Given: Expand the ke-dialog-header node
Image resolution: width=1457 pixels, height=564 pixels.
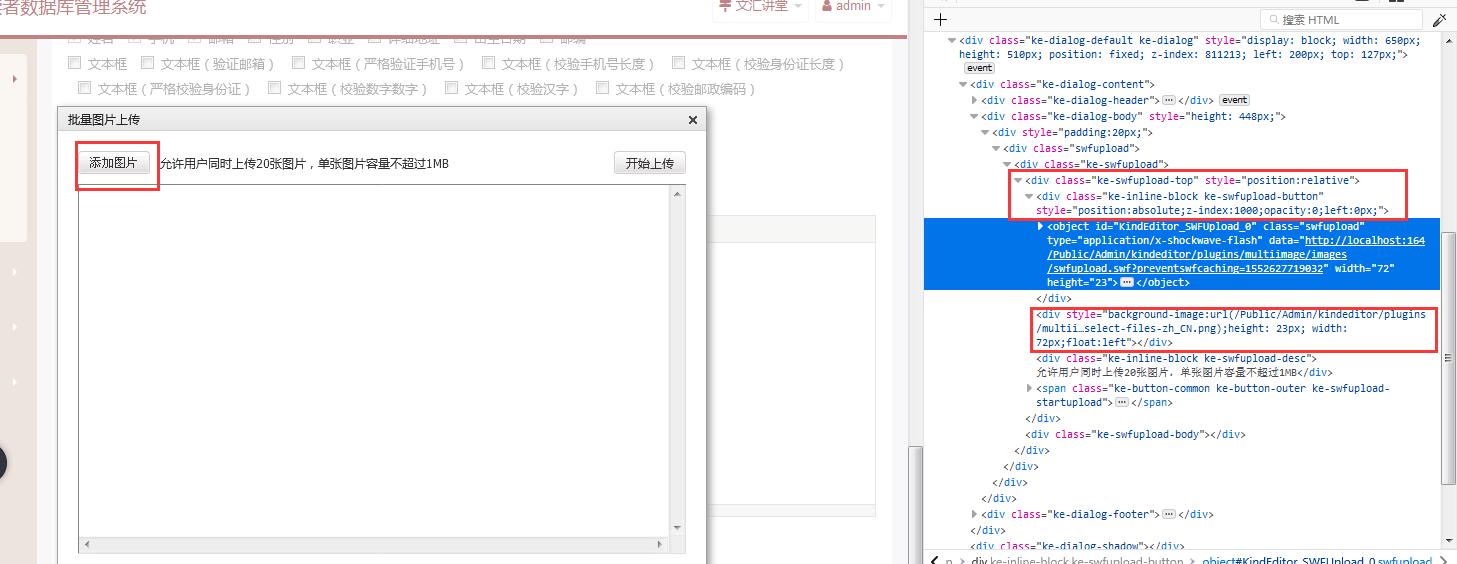Looking at the screenshot, I should click(975, 100).
